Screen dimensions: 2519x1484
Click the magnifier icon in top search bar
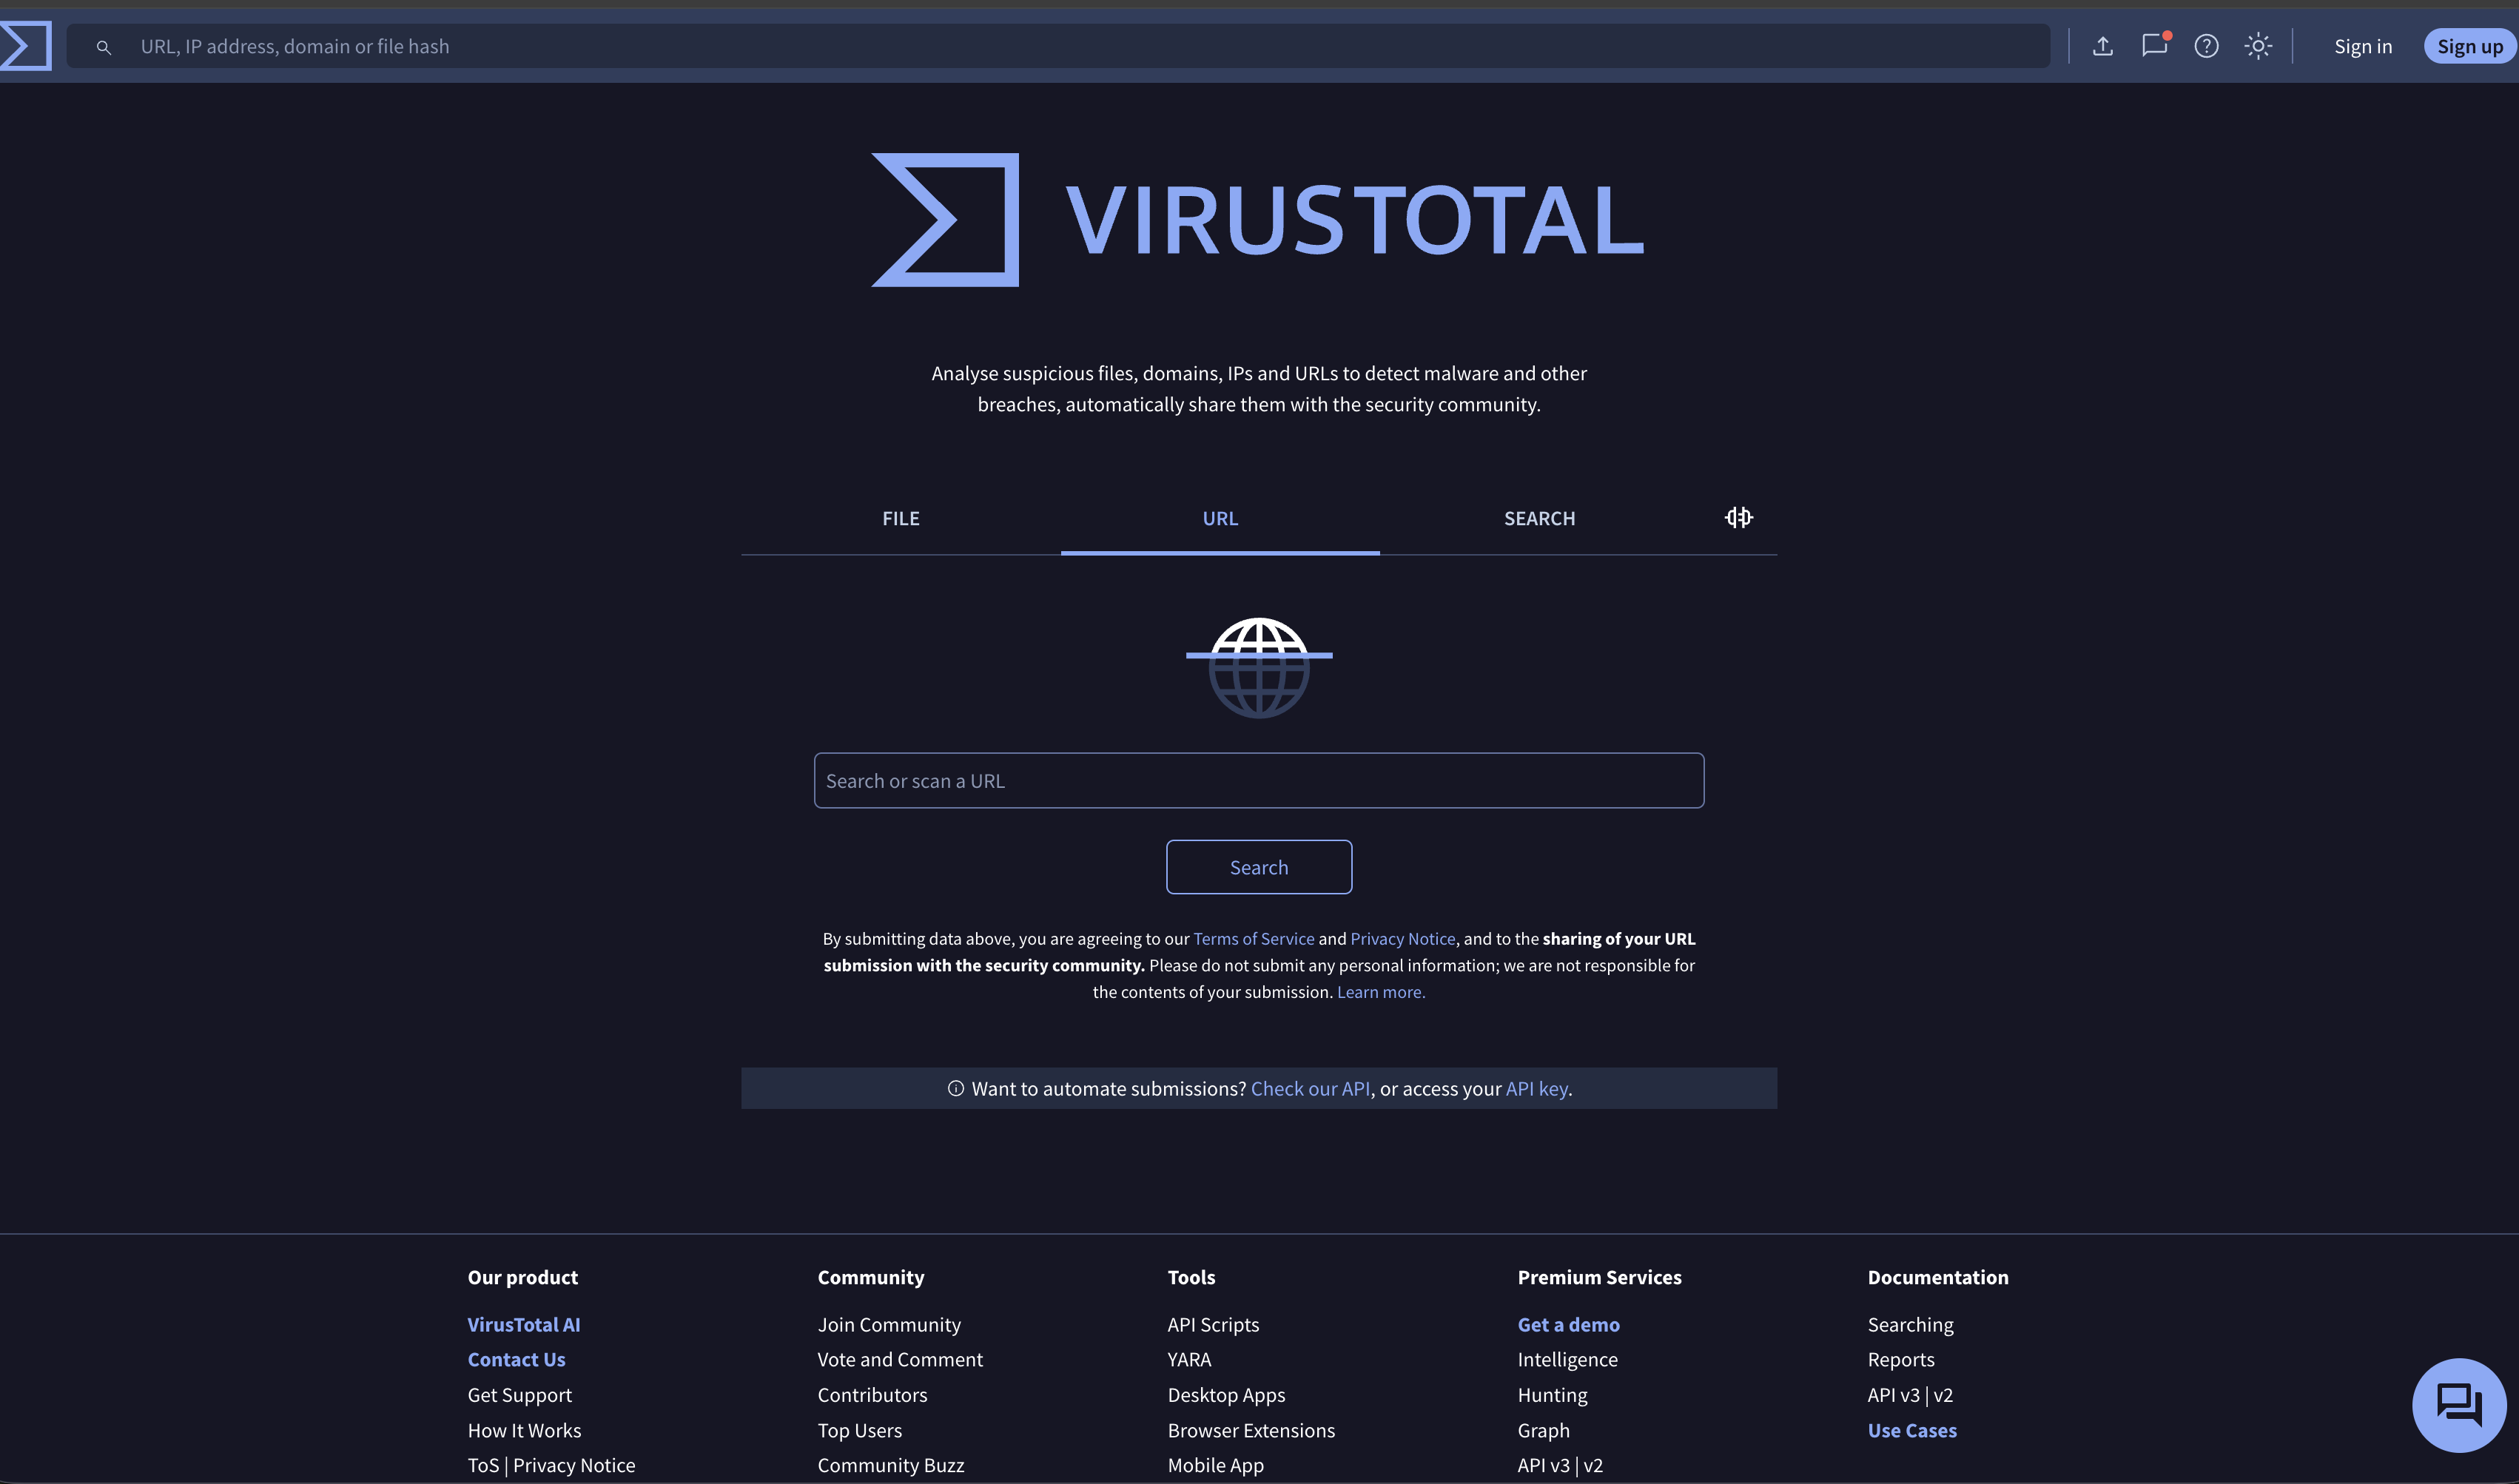(x=103, y=47)
